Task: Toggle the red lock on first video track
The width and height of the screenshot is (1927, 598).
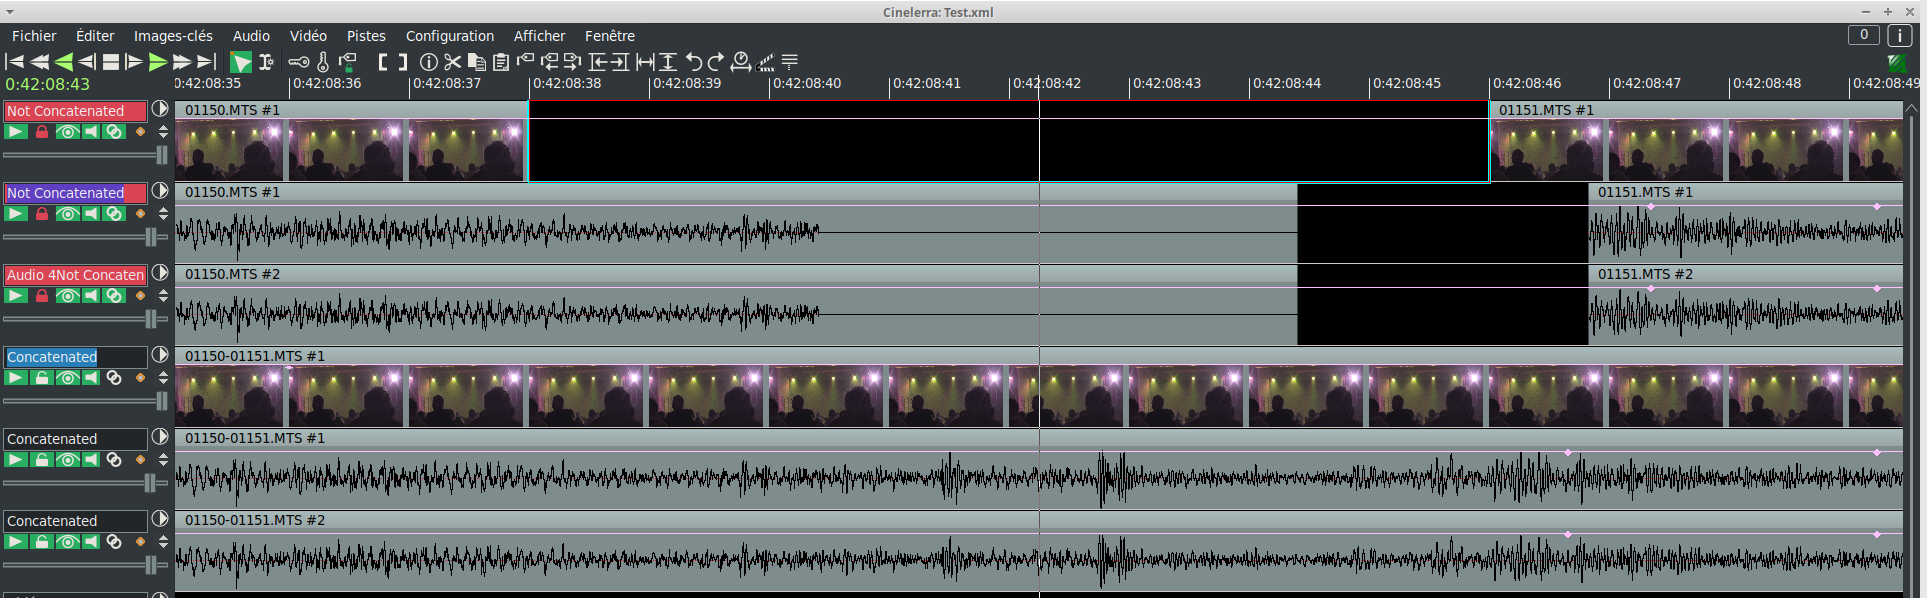Action: tap(42, 132)
